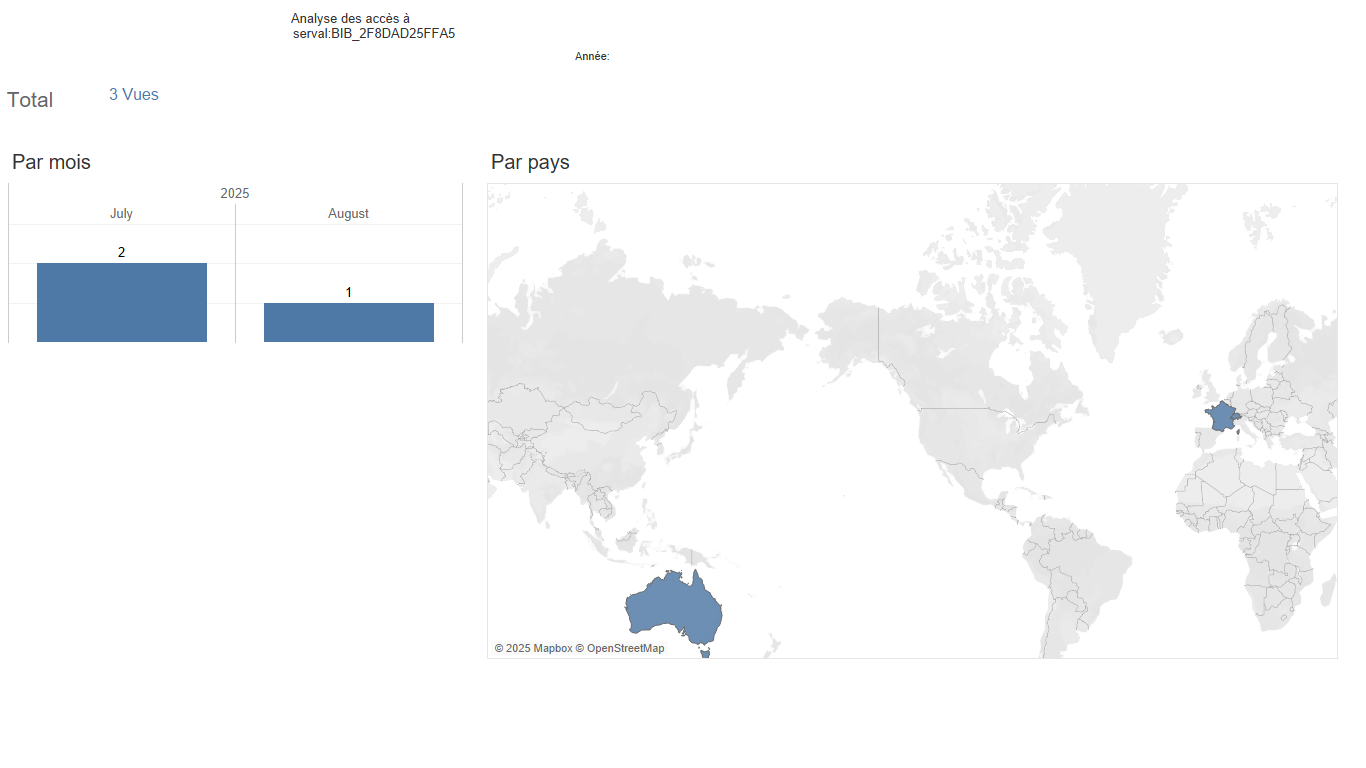Click the 'August' column header

click(349, 214)
